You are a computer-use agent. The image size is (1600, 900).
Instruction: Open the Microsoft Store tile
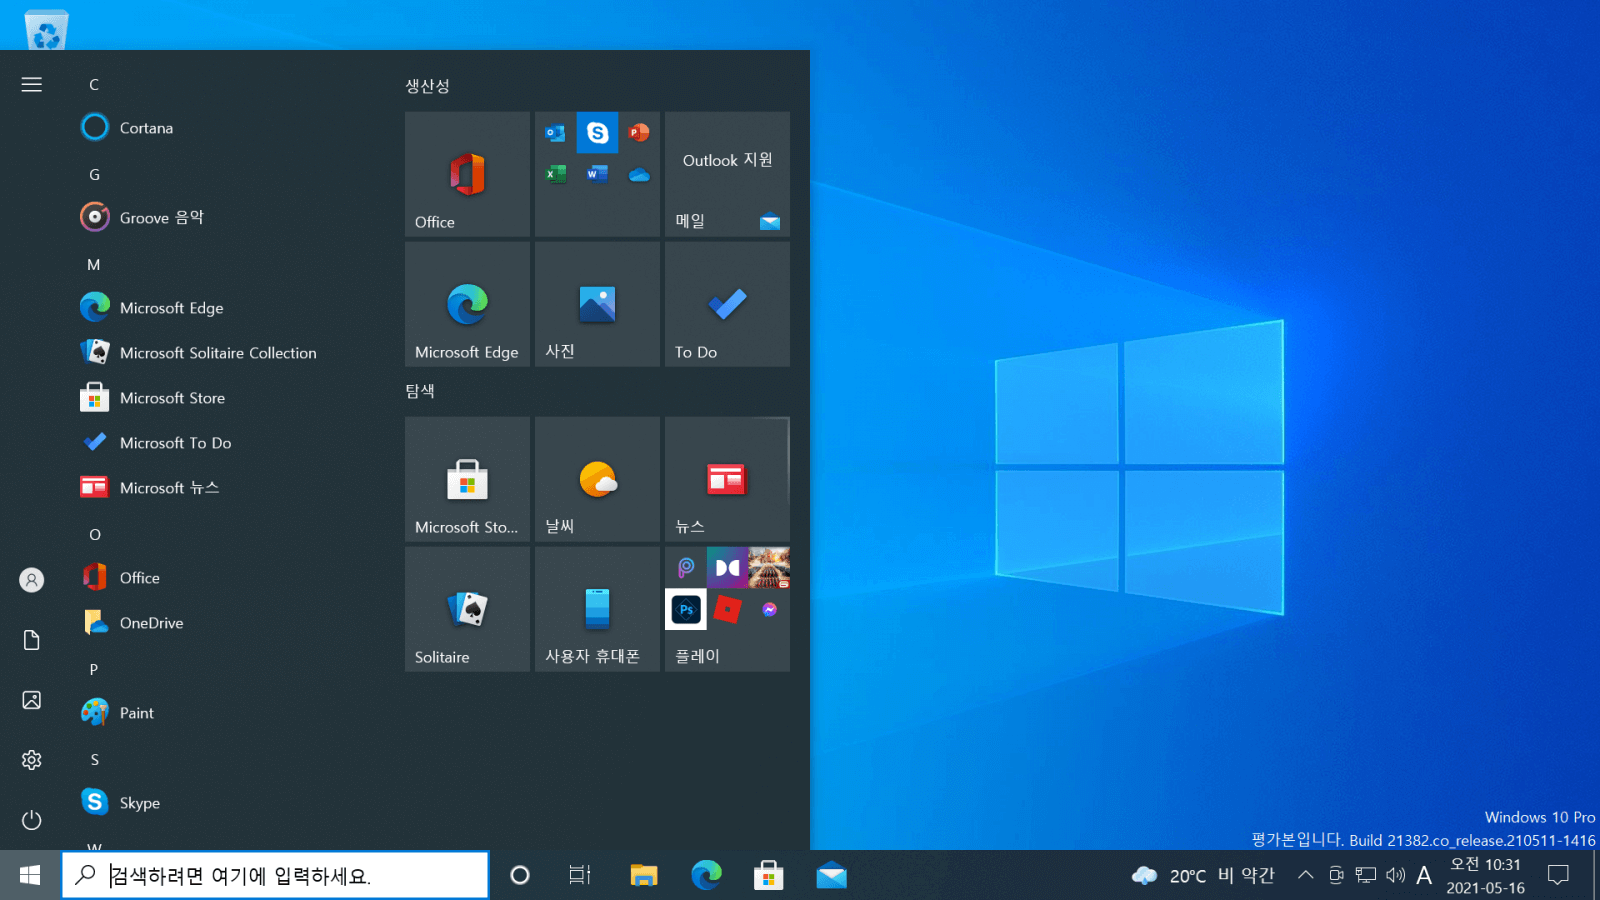467,479
